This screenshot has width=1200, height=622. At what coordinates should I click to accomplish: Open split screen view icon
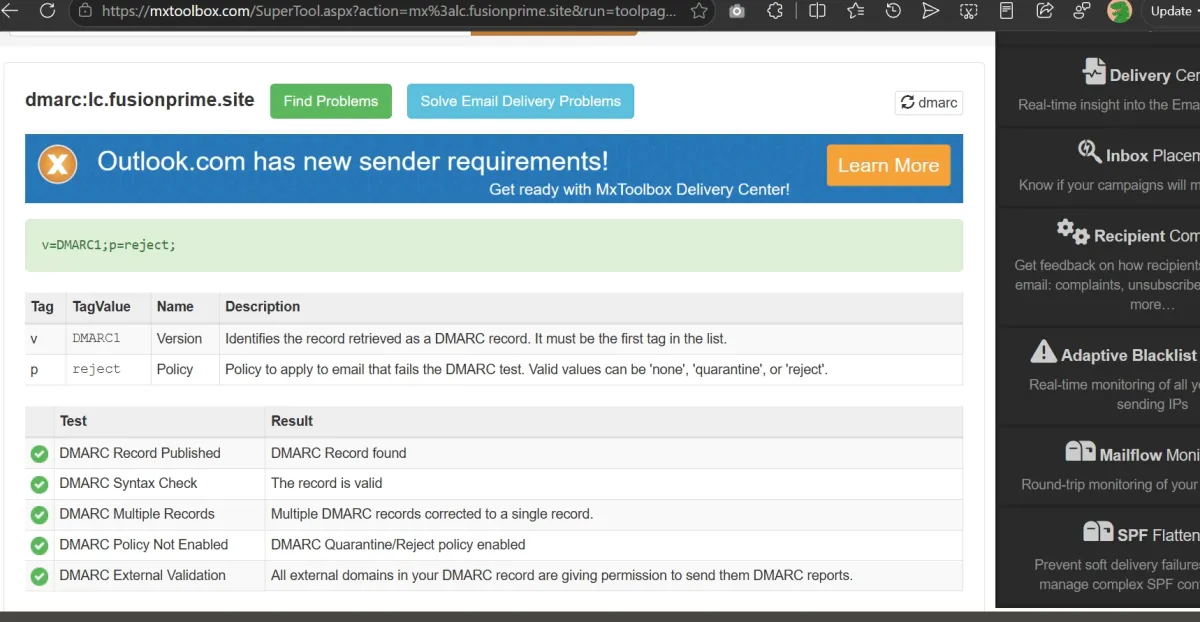pyautogui.click(x=817, y=11)
